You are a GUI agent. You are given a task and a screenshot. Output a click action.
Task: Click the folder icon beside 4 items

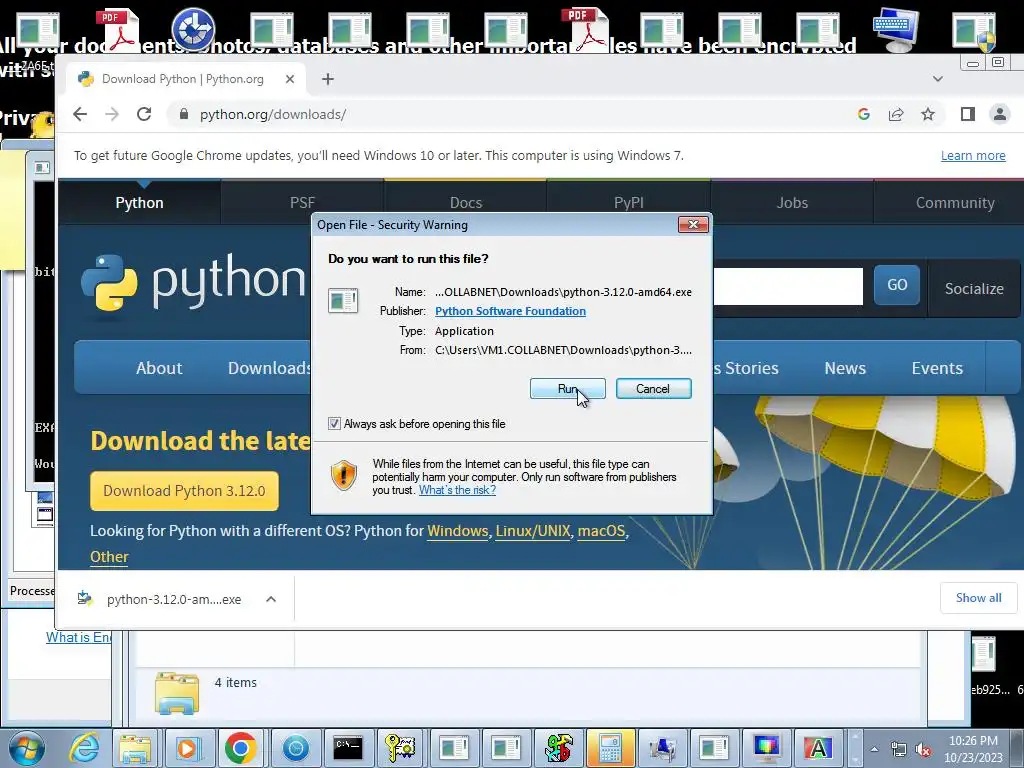click(x=176, y=692)
